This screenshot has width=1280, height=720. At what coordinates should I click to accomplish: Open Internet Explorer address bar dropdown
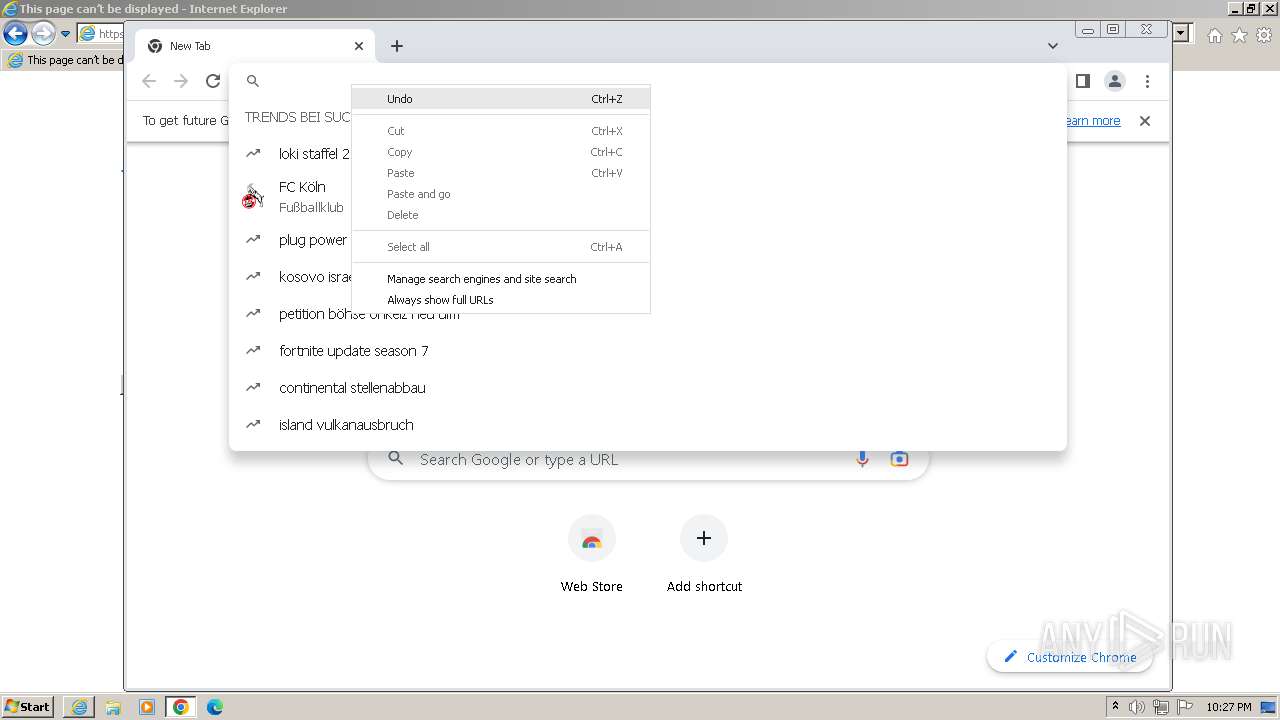[1181, 33]
